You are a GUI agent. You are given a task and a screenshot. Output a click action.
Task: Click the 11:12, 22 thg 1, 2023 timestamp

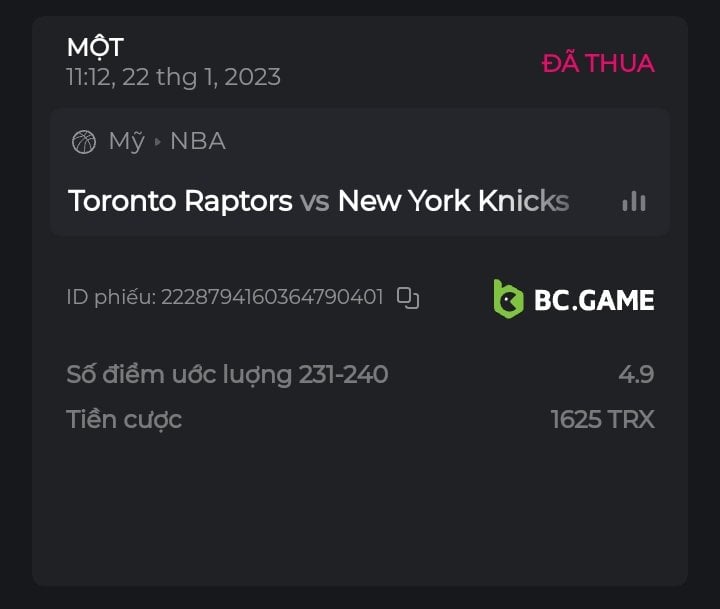coord(173,77)
